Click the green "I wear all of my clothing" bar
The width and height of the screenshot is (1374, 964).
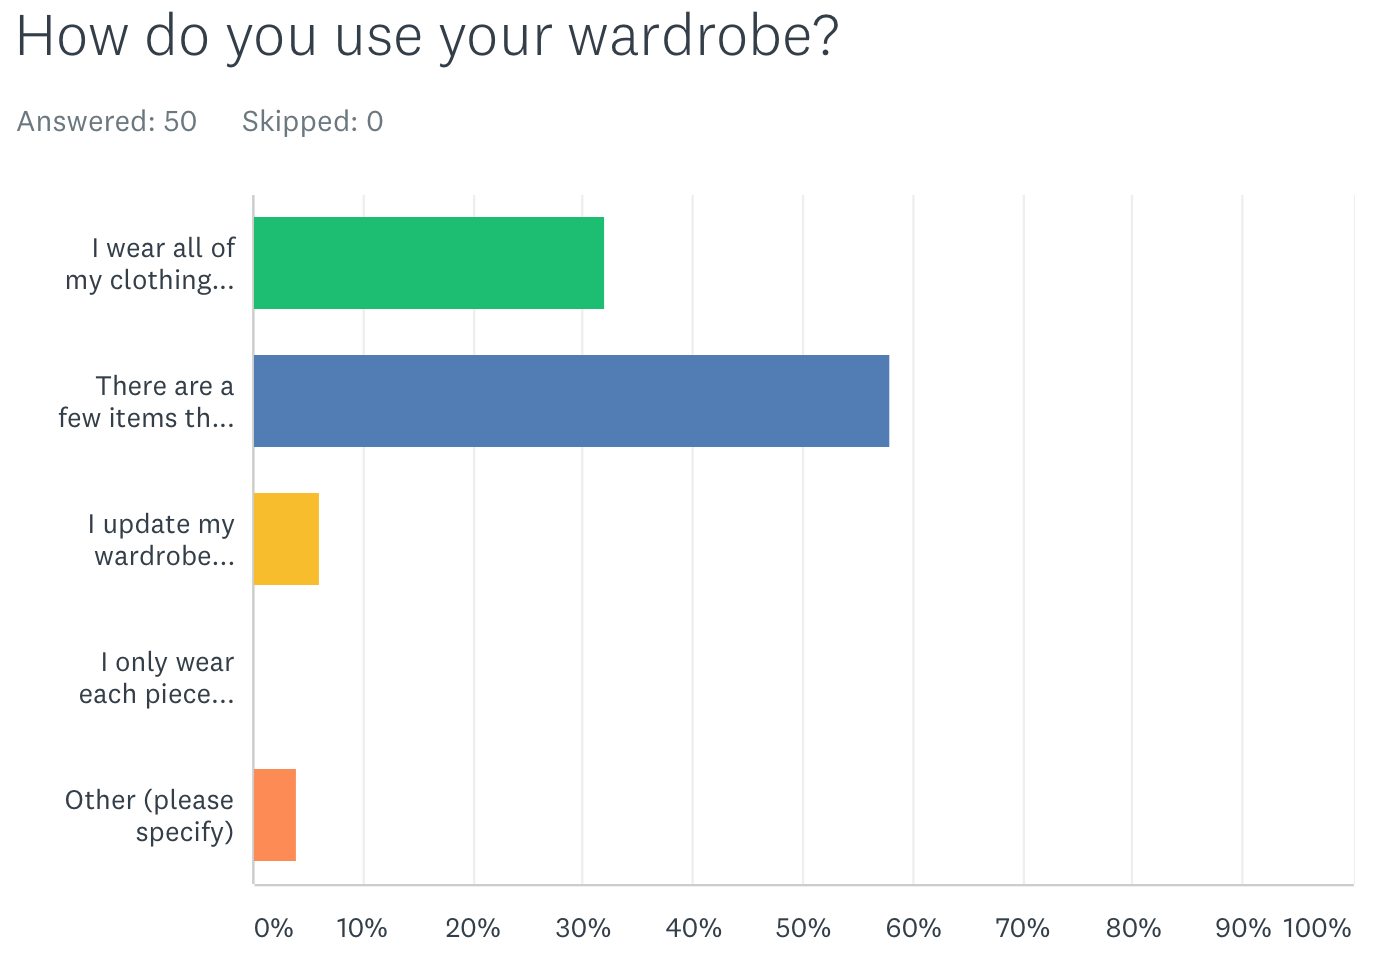click(429, 263)
